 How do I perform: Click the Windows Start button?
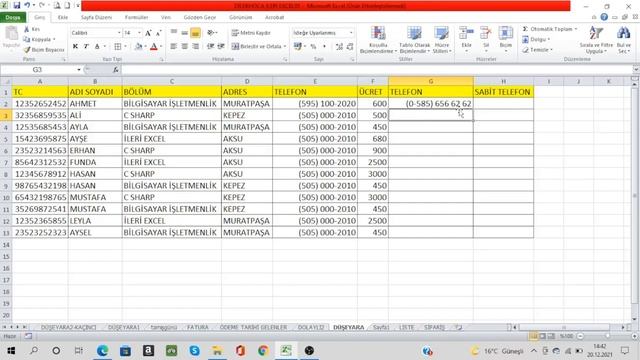[x=11, y=351]
